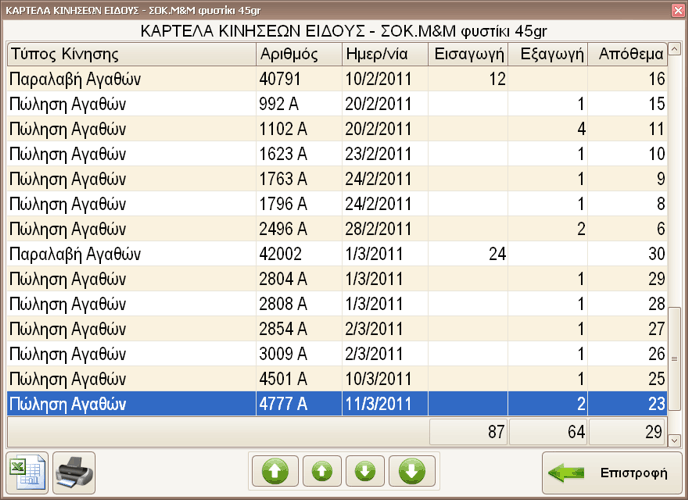Select the row with number 40791

coord(337,79)
